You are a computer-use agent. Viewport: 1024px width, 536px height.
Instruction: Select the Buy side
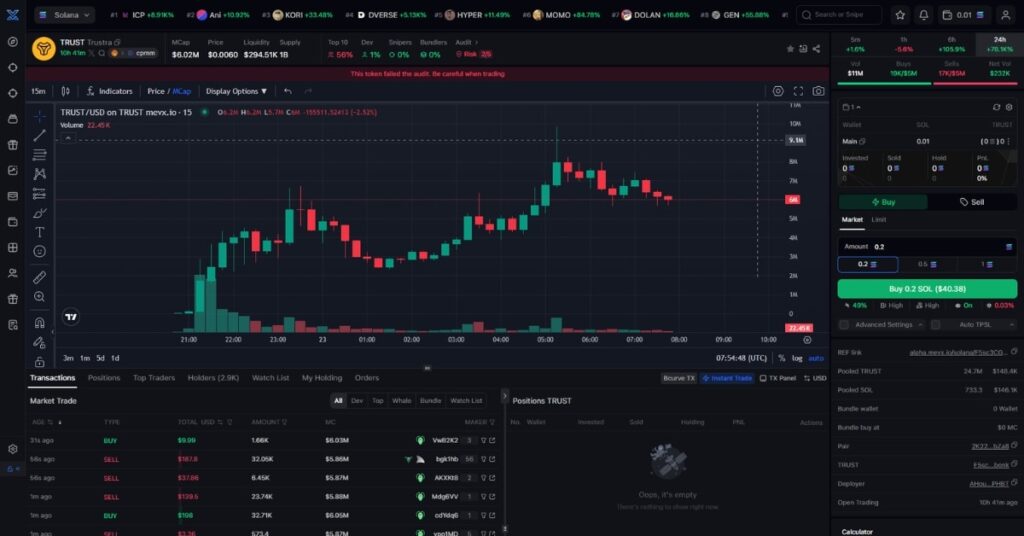pos(883,202)
